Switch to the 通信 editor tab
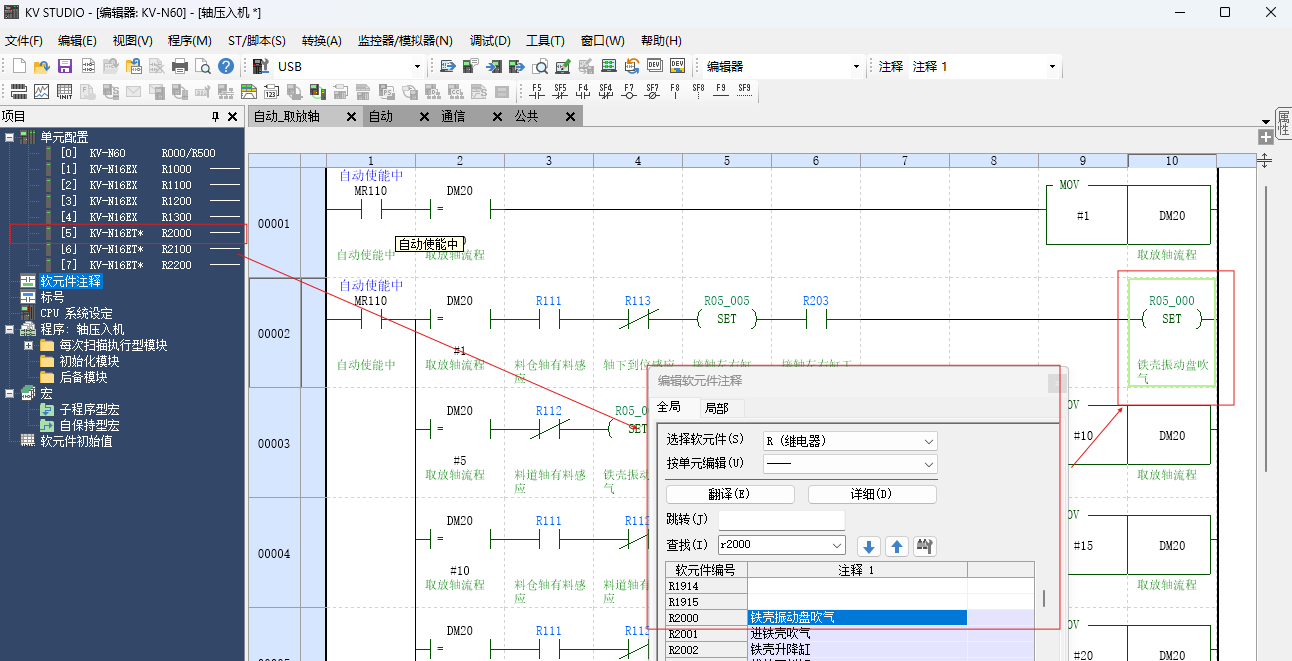The width and height of the screenshot is (1292, 661). (x=453, y=117)
